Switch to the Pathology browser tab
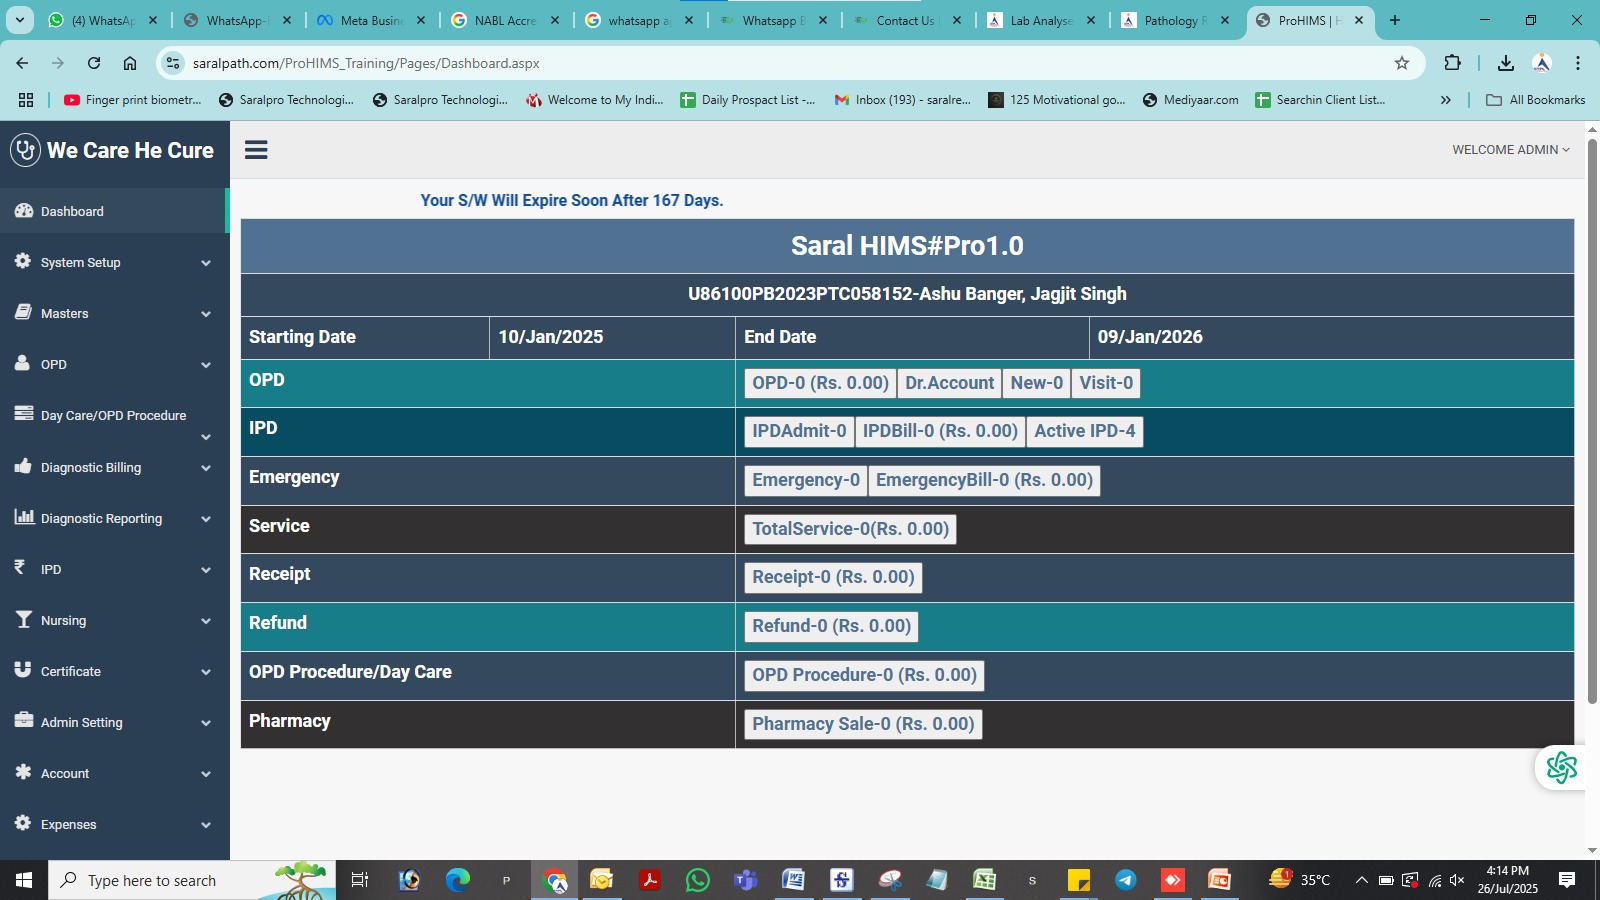The width and height of the screenshot is (1600, 900). pyautogui.click(x=1174, y=20)
